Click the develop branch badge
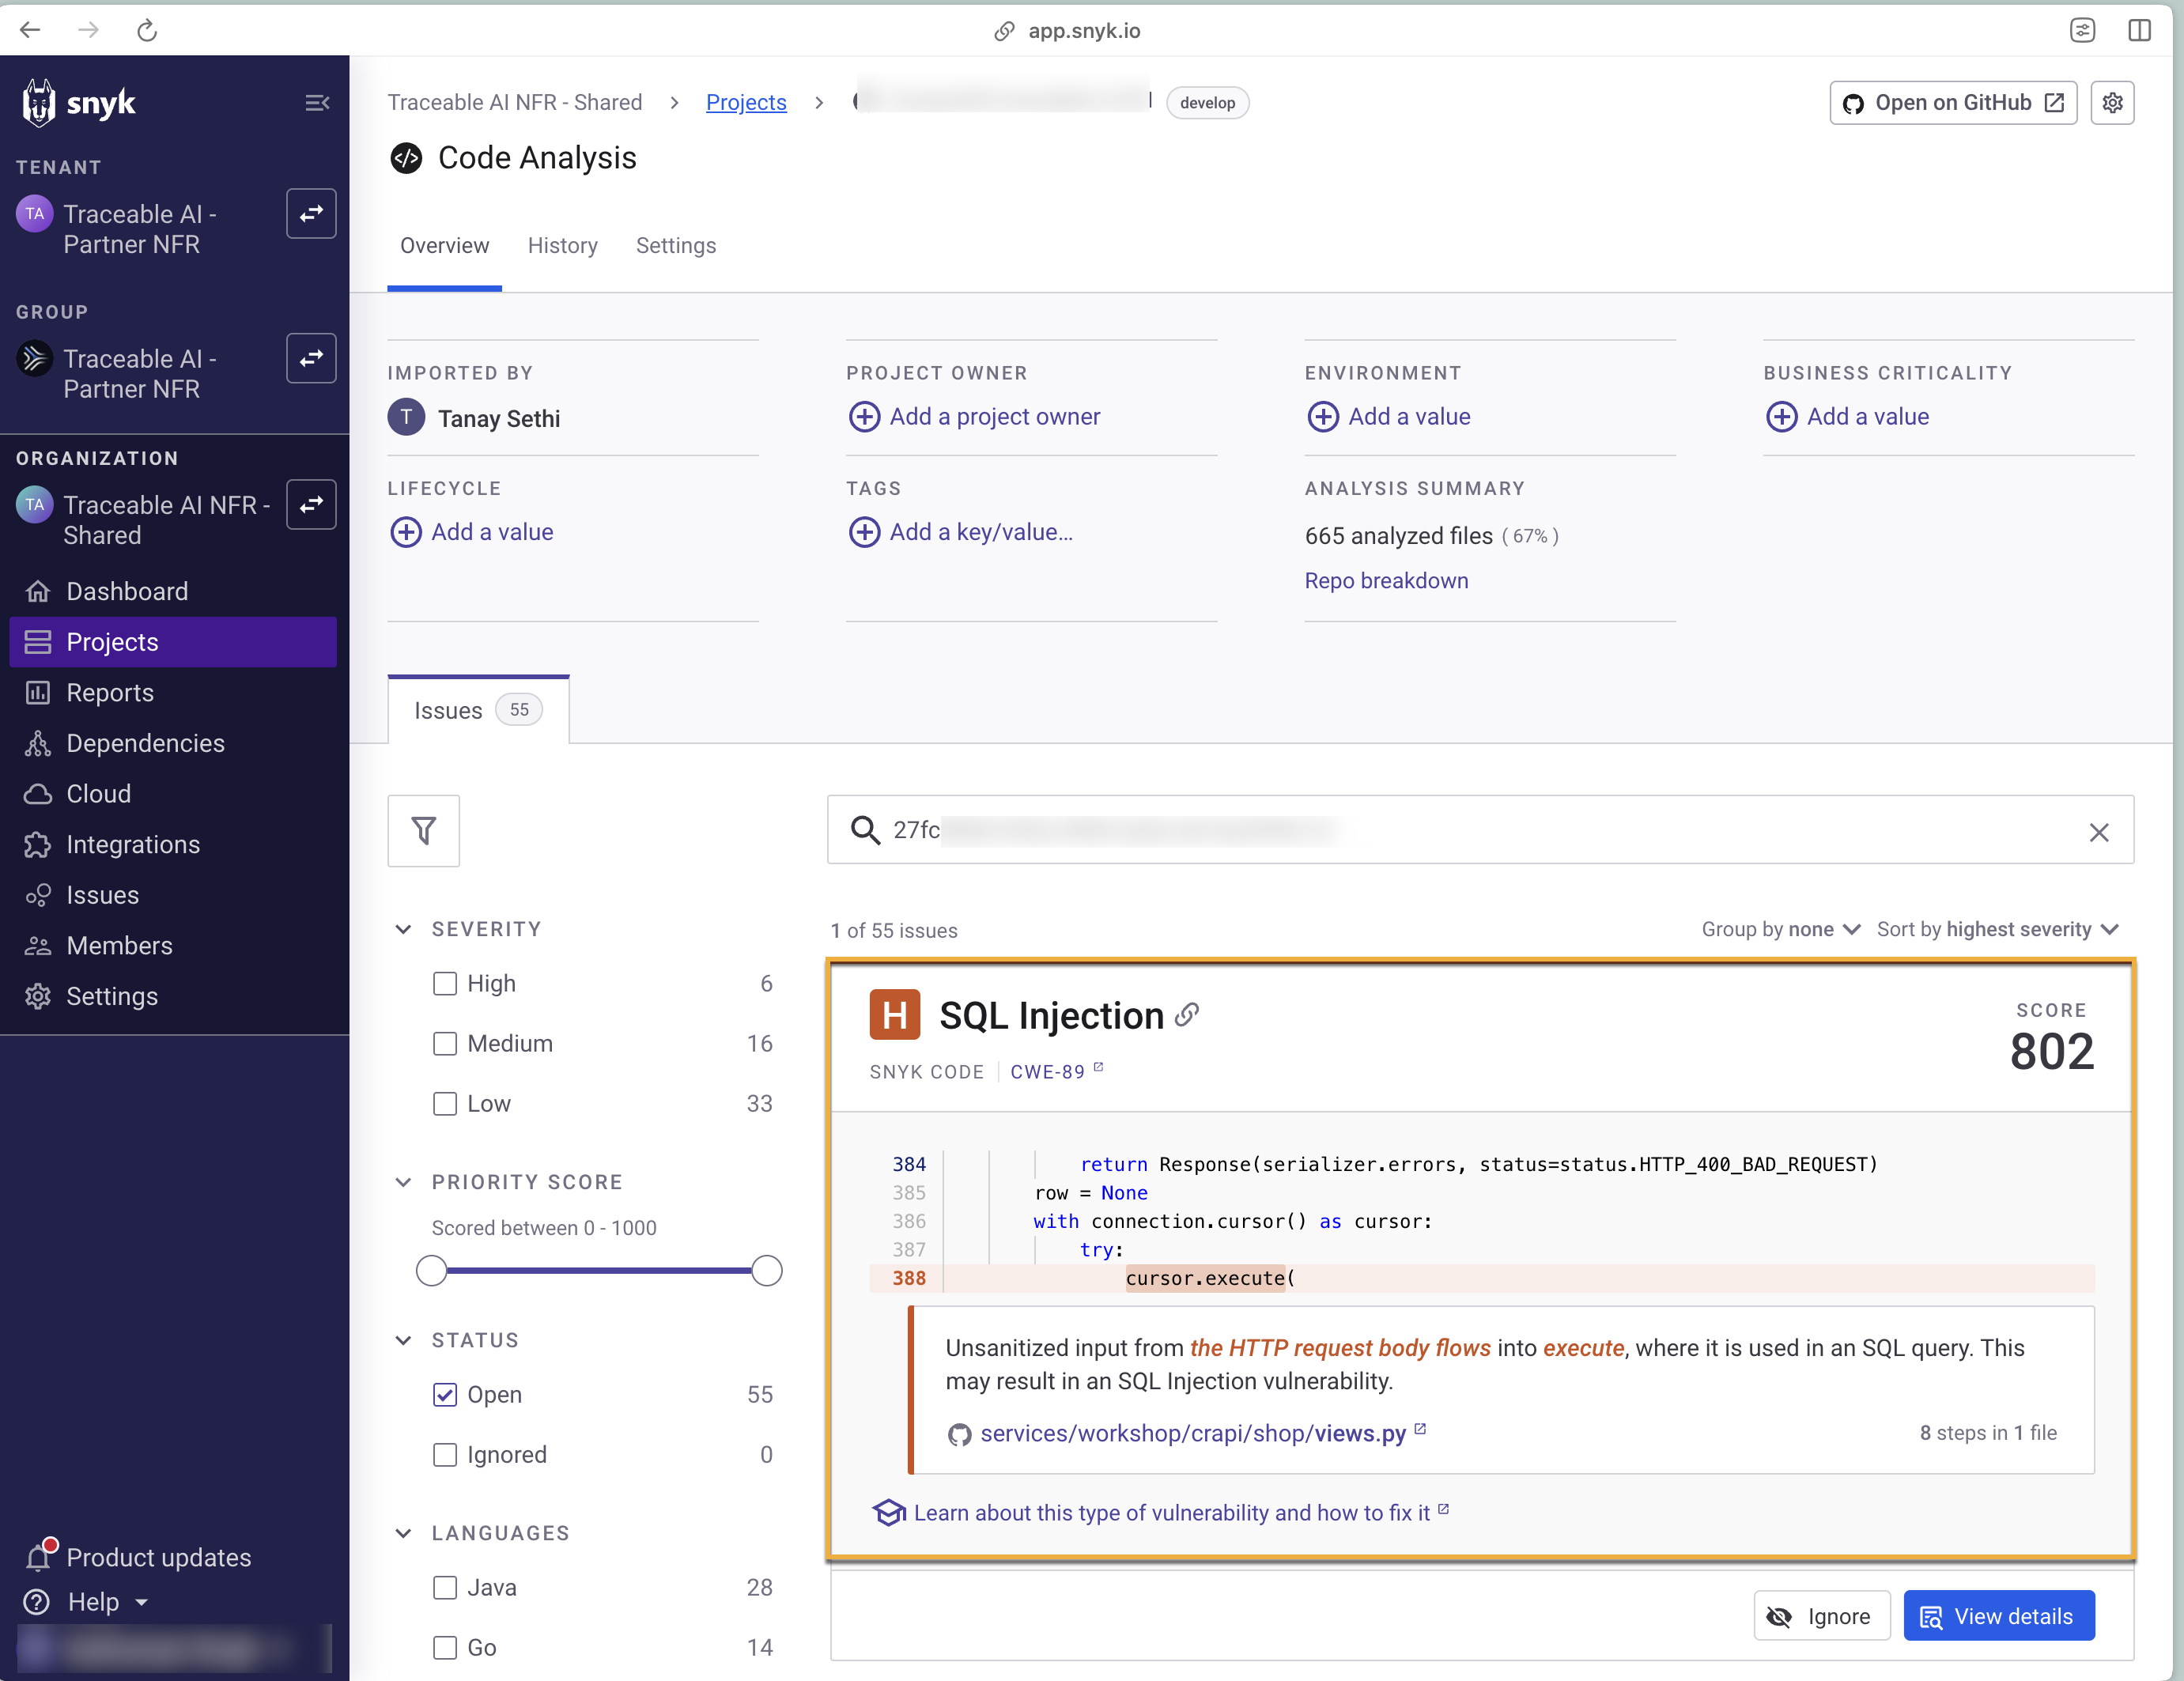The height and width of the screenshot is (1681, 2184). (x=1207, y=102)
